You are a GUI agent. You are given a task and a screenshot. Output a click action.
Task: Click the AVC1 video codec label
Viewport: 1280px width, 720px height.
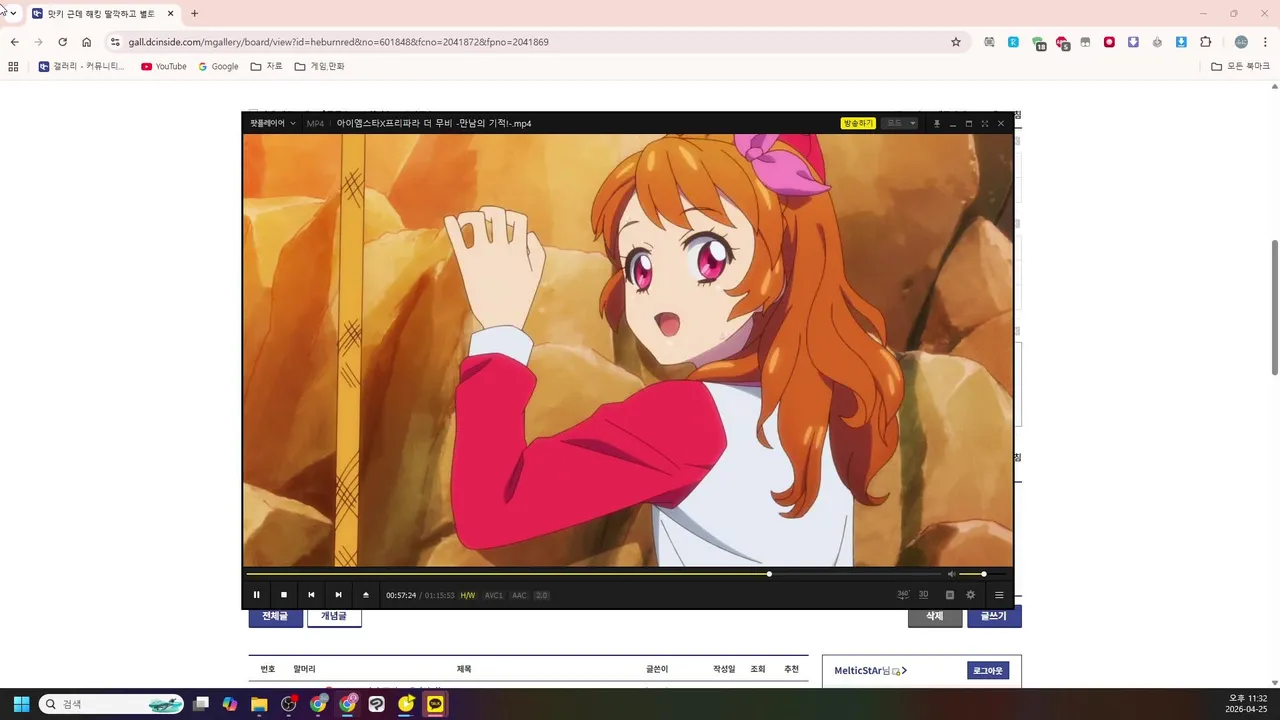pos(494,595)
